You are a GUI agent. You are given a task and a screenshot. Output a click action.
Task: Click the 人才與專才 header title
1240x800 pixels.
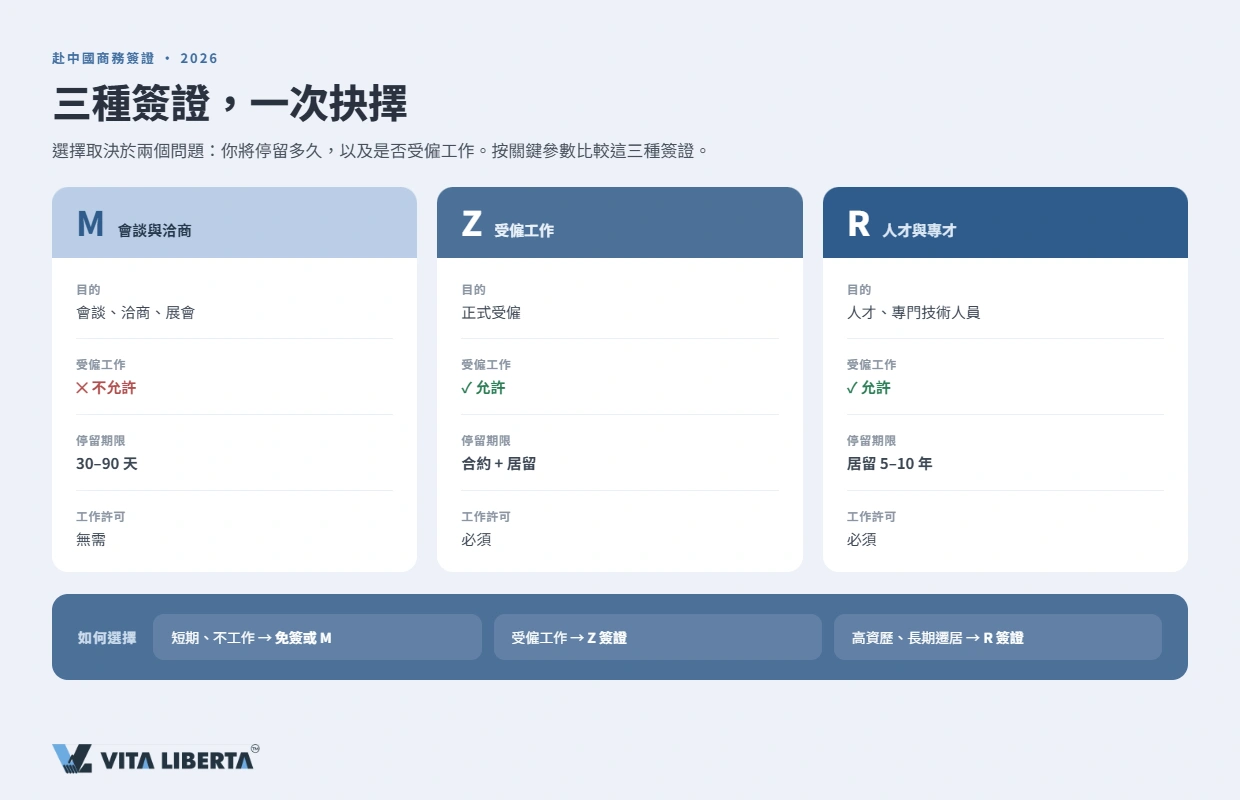pyautogui.click(x=919, y=230)
